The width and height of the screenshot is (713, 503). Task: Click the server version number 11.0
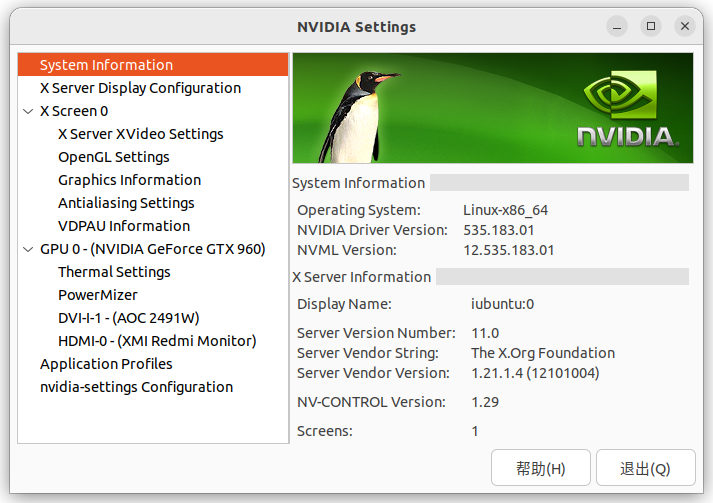[485, 333]
